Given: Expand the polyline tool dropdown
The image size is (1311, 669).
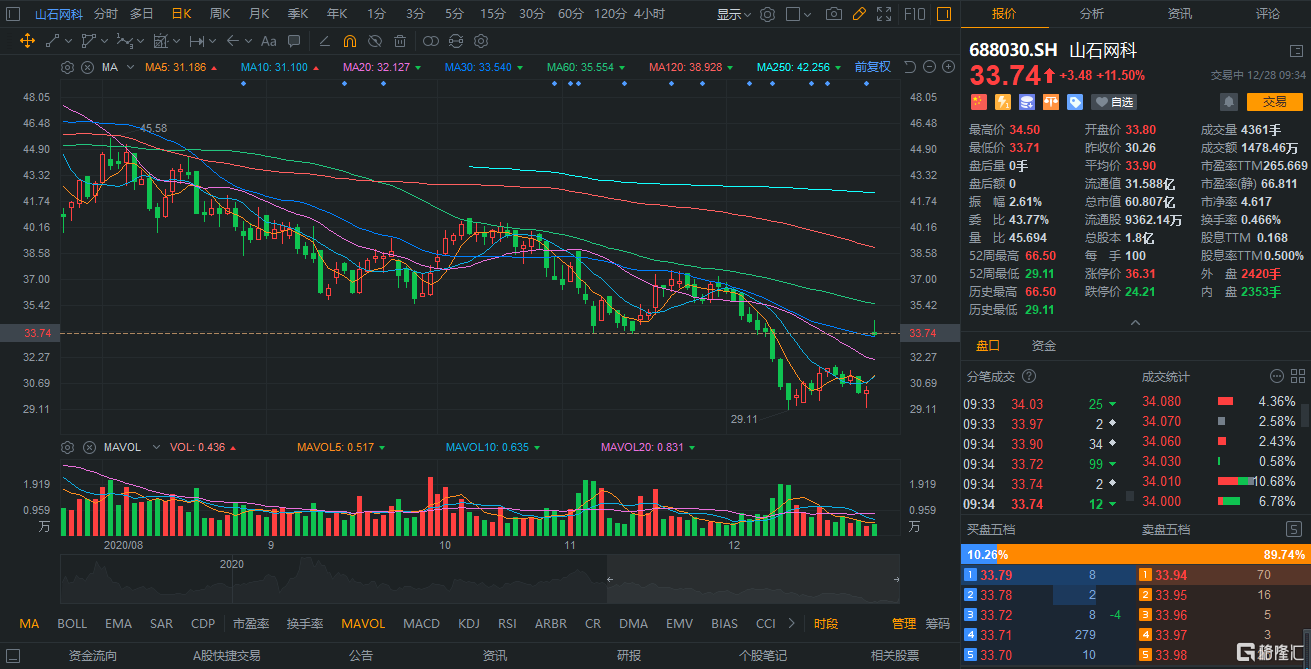Looking at the screenshot, I should [x=102, y=41].
